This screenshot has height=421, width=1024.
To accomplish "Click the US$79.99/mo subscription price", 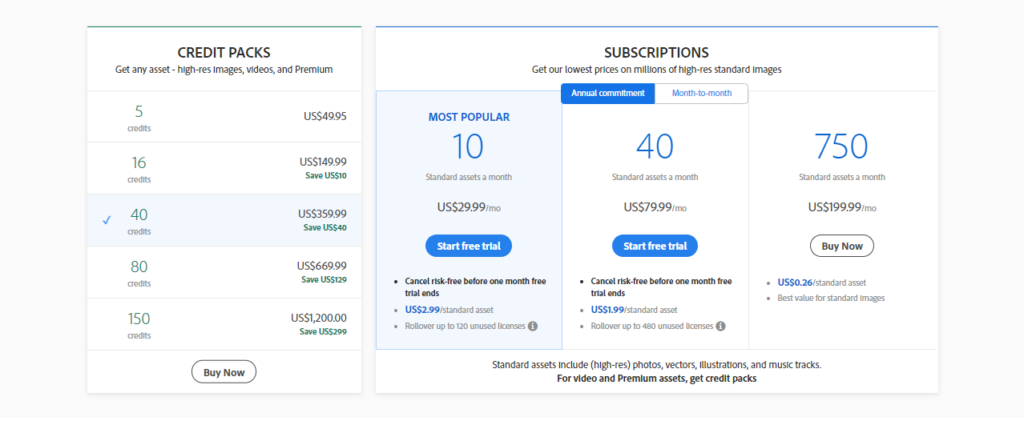I will (655, 208).
